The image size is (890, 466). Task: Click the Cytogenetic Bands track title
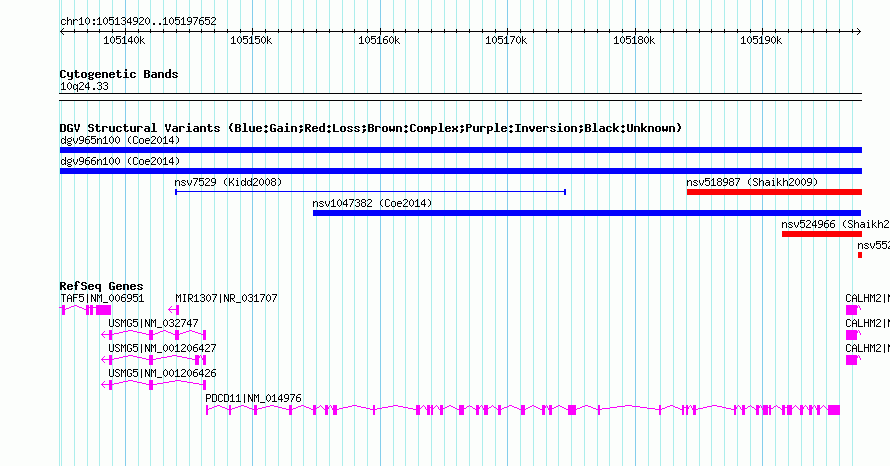click(x=119, y=74)
